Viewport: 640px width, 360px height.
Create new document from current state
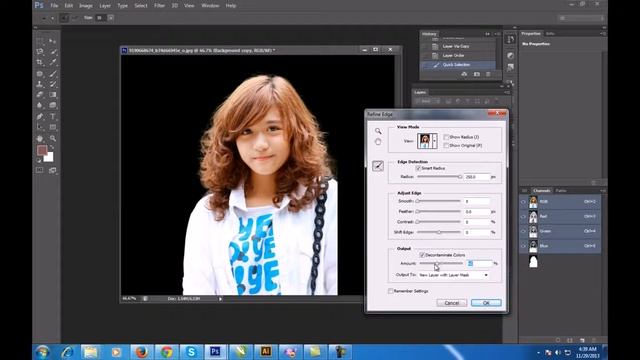464,74
